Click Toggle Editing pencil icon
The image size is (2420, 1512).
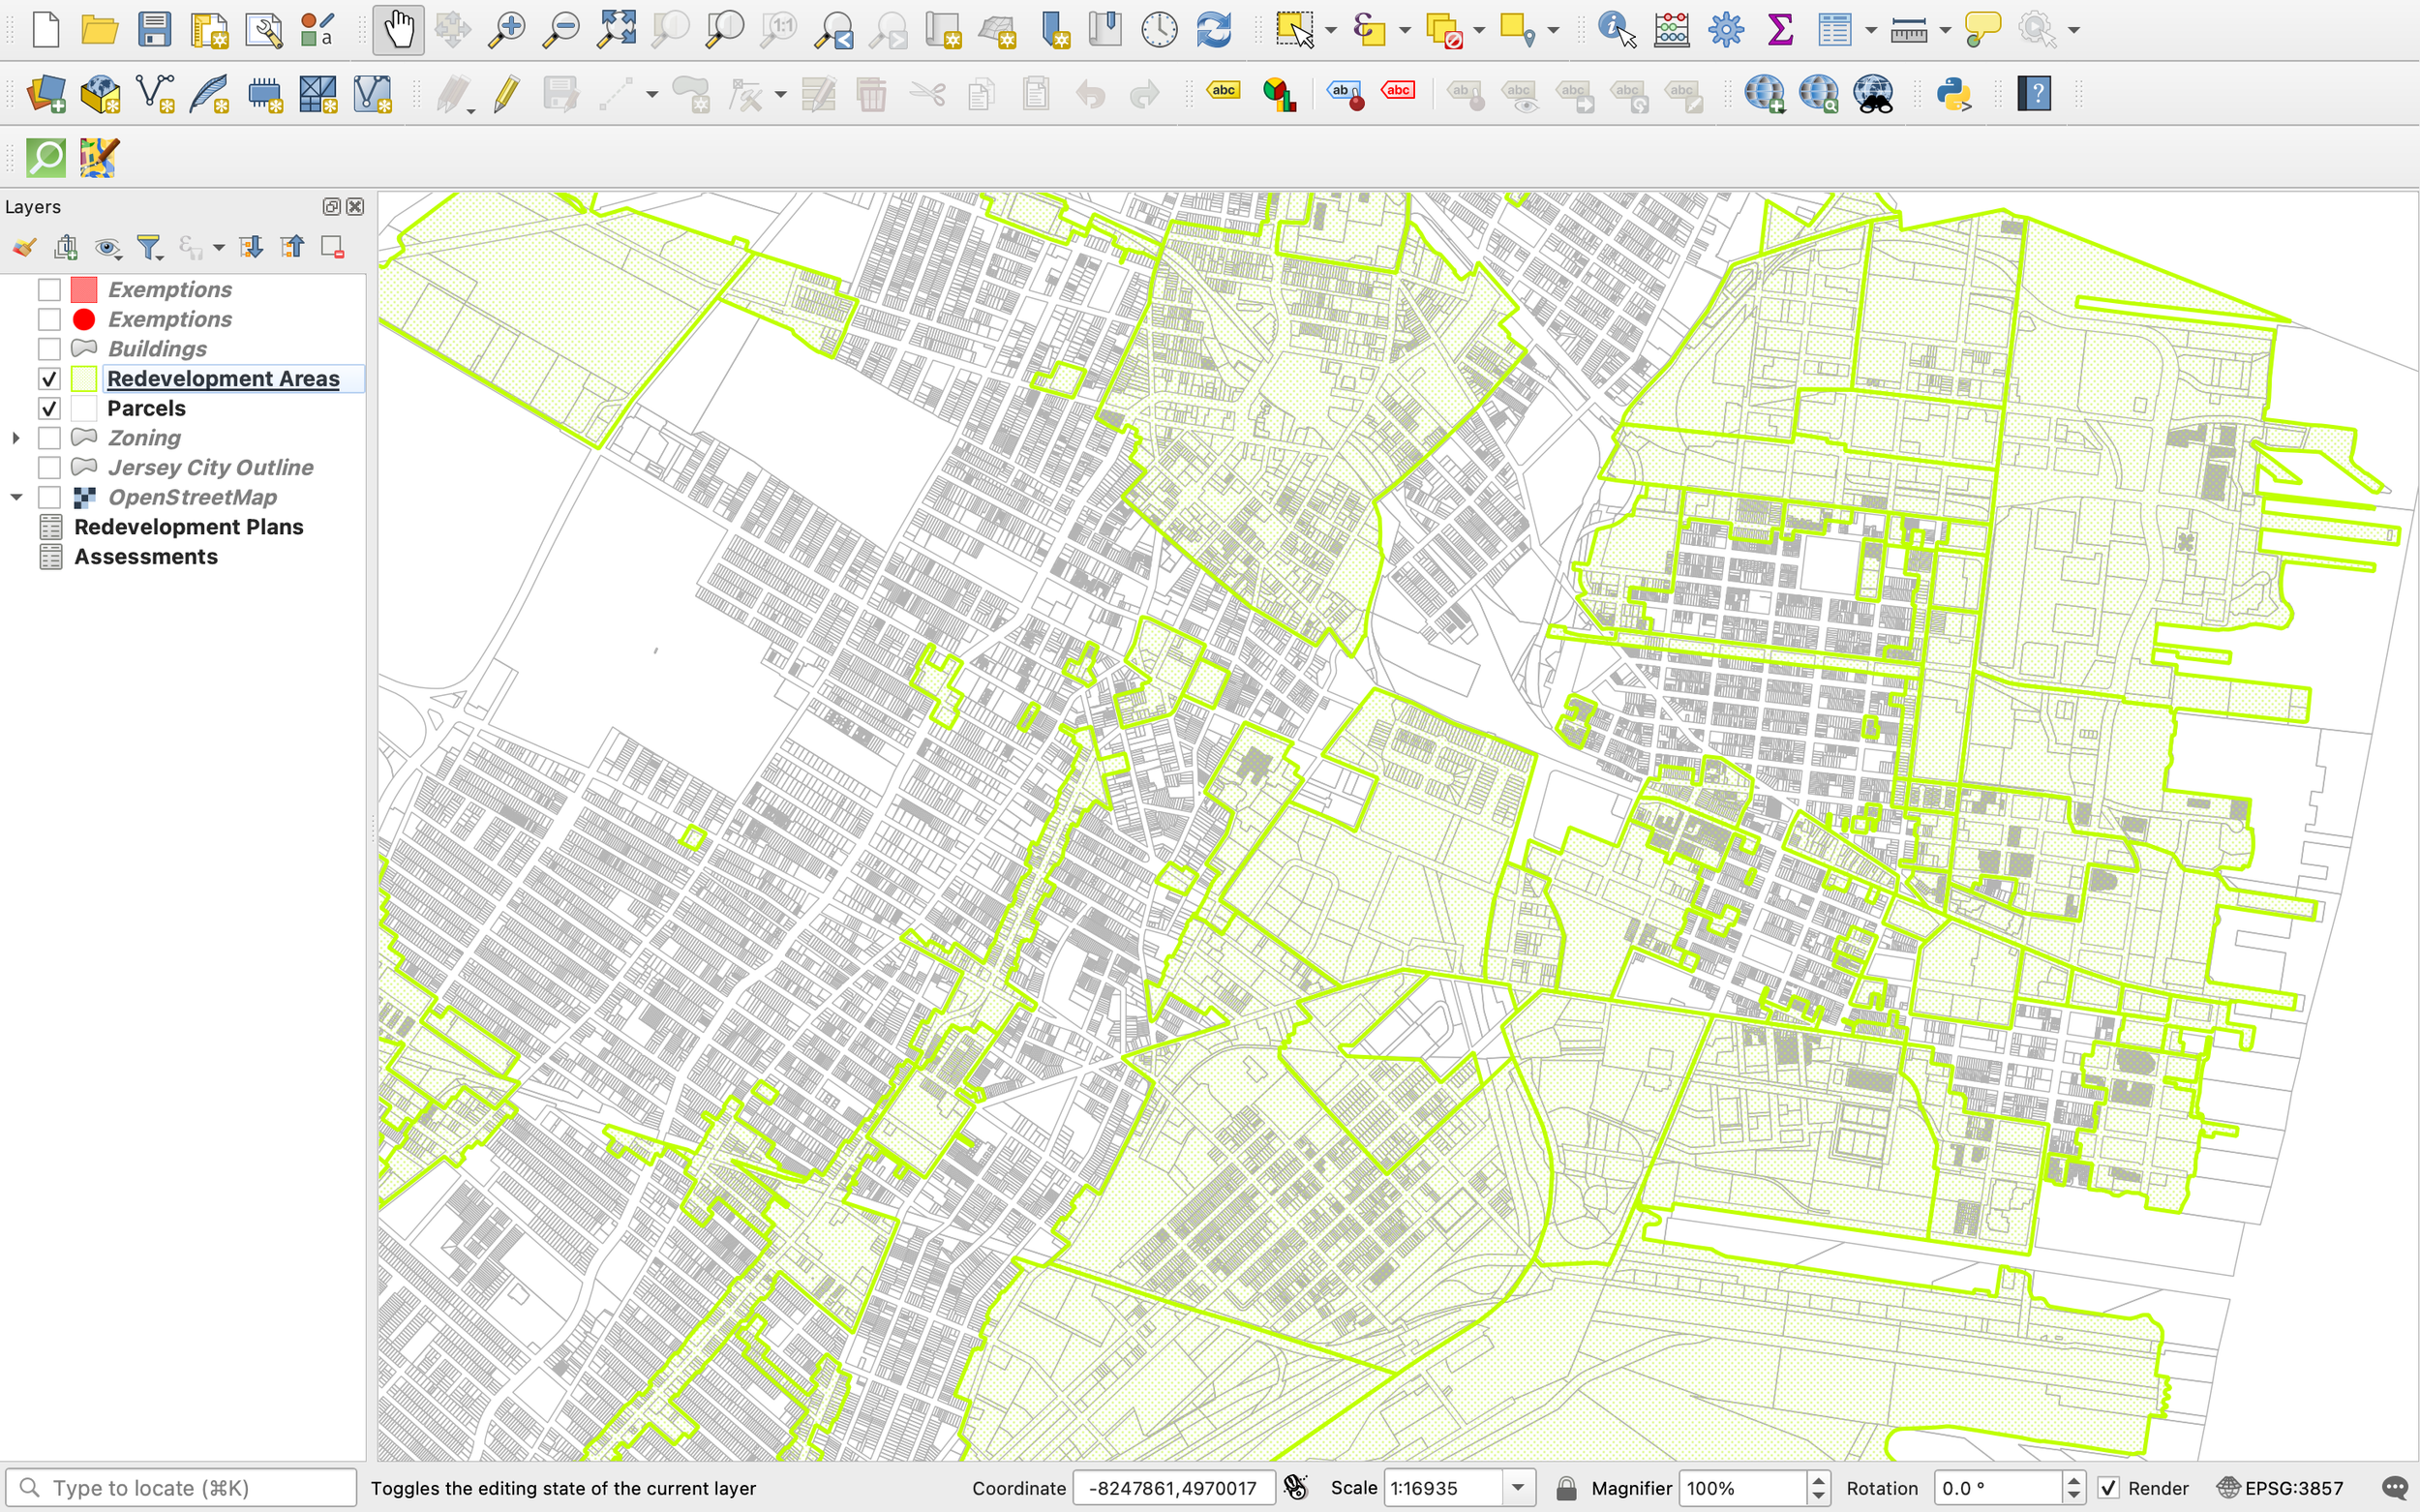coord(507,95)
